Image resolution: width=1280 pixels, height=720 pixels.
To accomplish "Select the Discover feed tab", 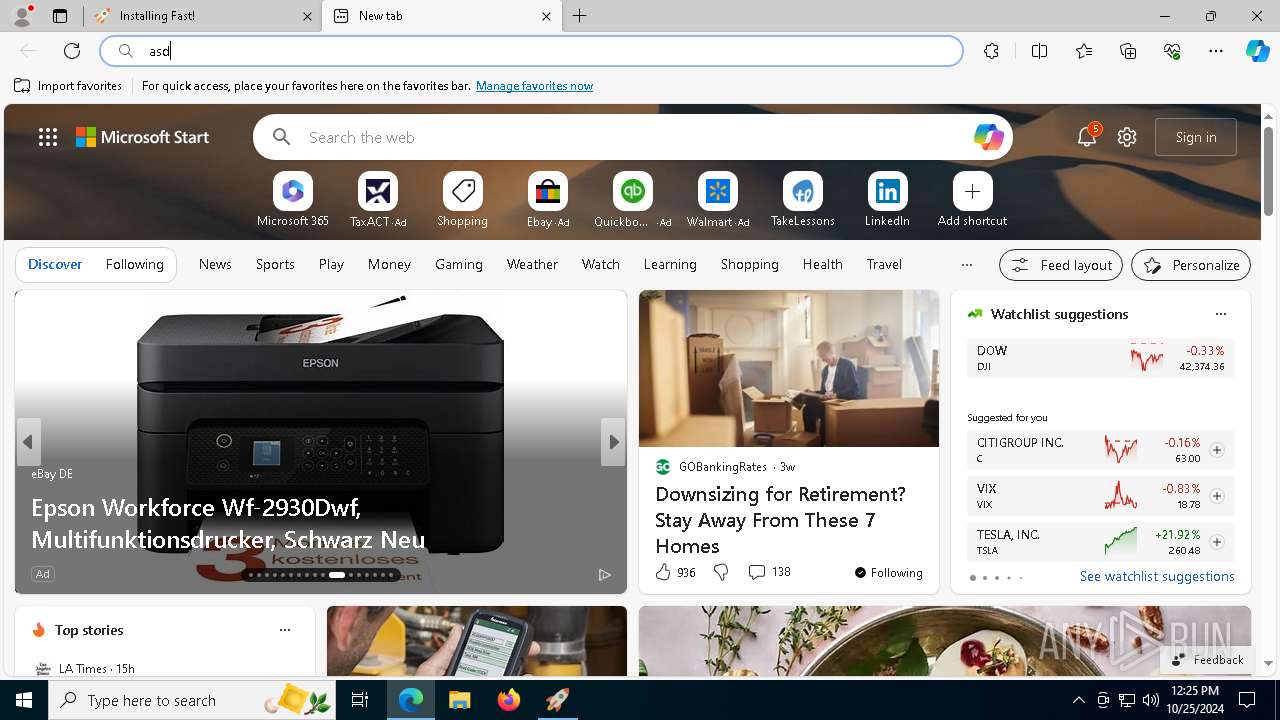I will point(55,264).
